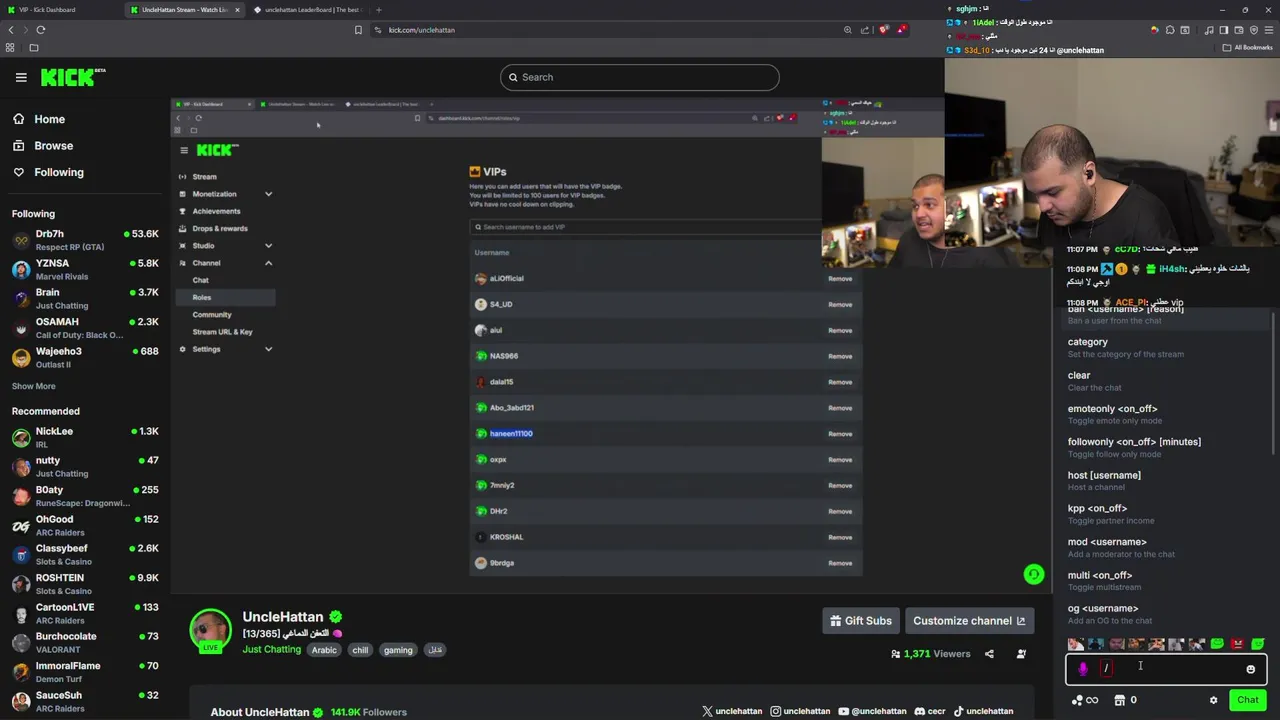The width and height of the screenshot is (1280, 720).
Task: Reload the browser page
Action: click(41, 30)
